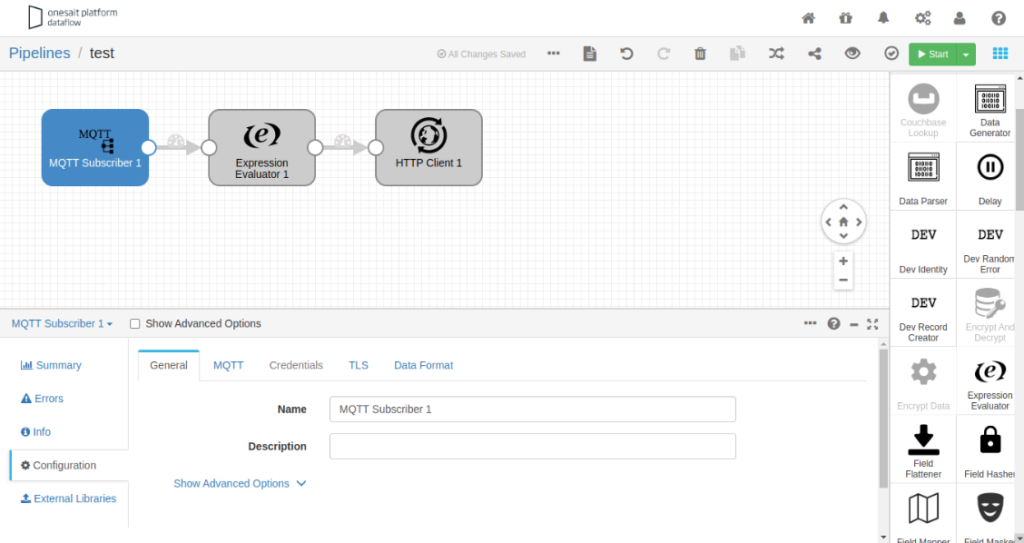This screenshot has width=1024, height=543.
Task: Zoom in on the canvas
Action: (843, 261)
